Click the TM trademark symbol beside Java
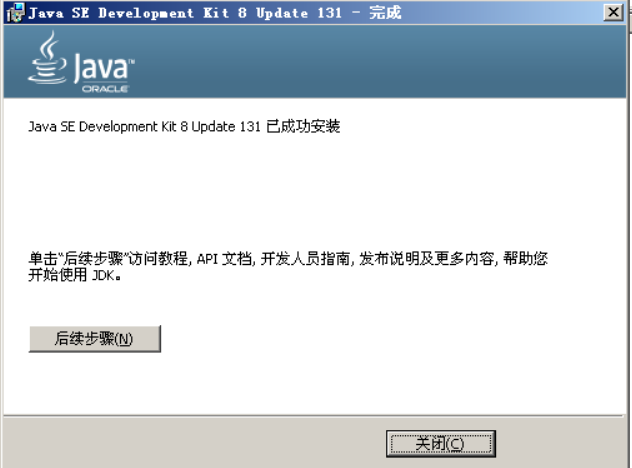632x468 pixels. [131, 61]
